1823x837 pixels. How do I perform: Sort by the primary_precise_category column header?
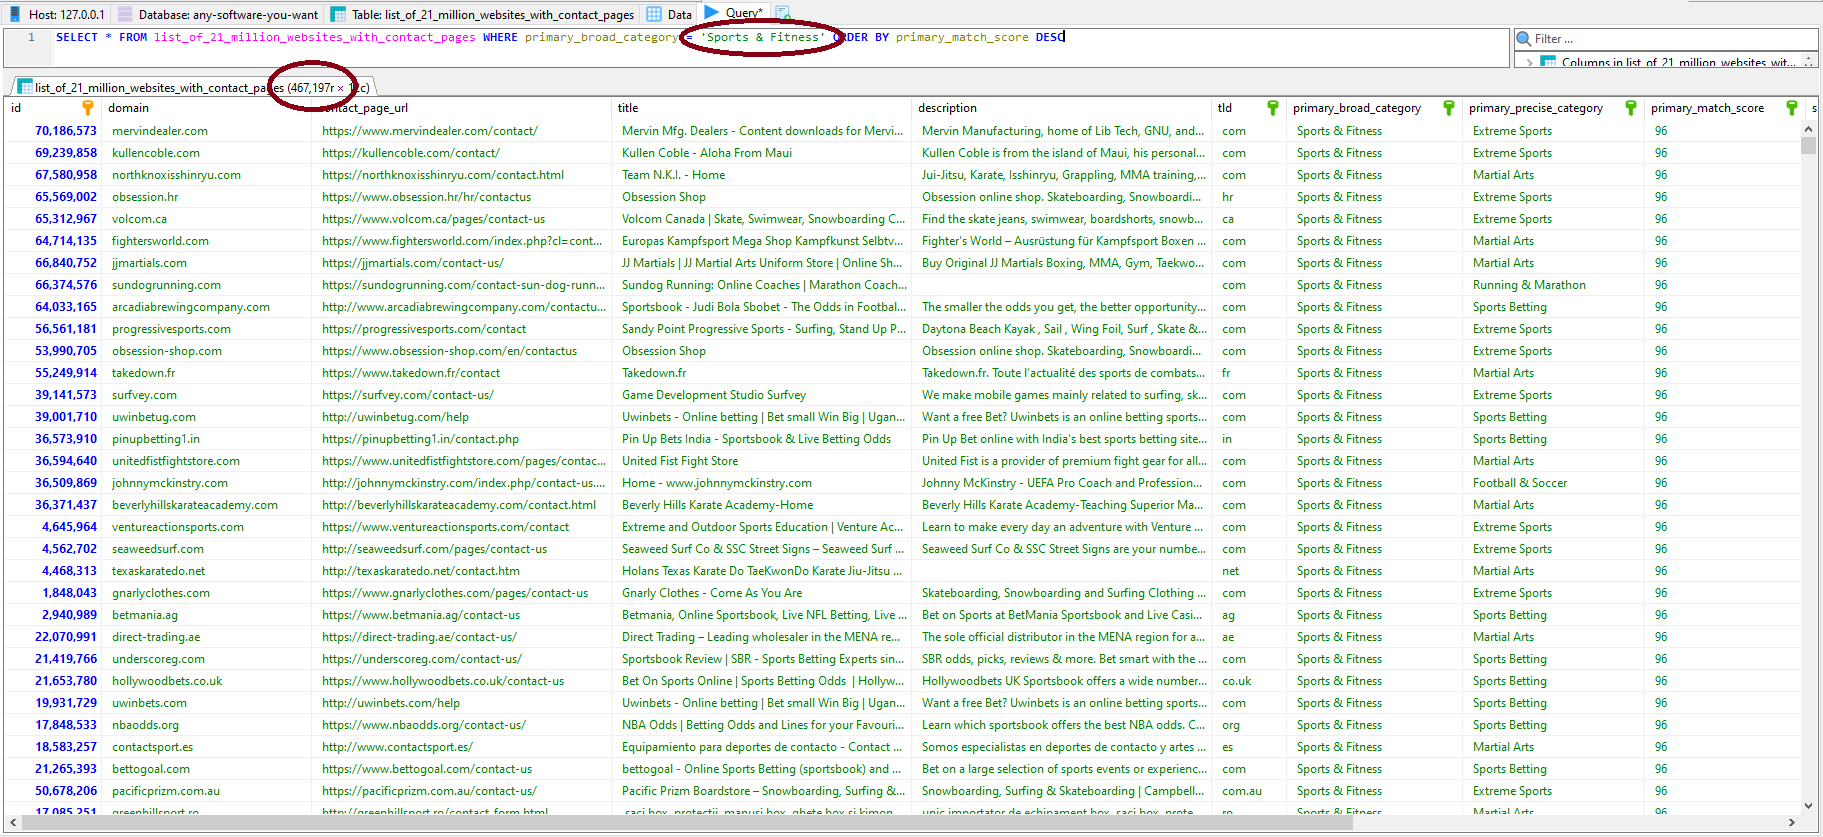1552,108
